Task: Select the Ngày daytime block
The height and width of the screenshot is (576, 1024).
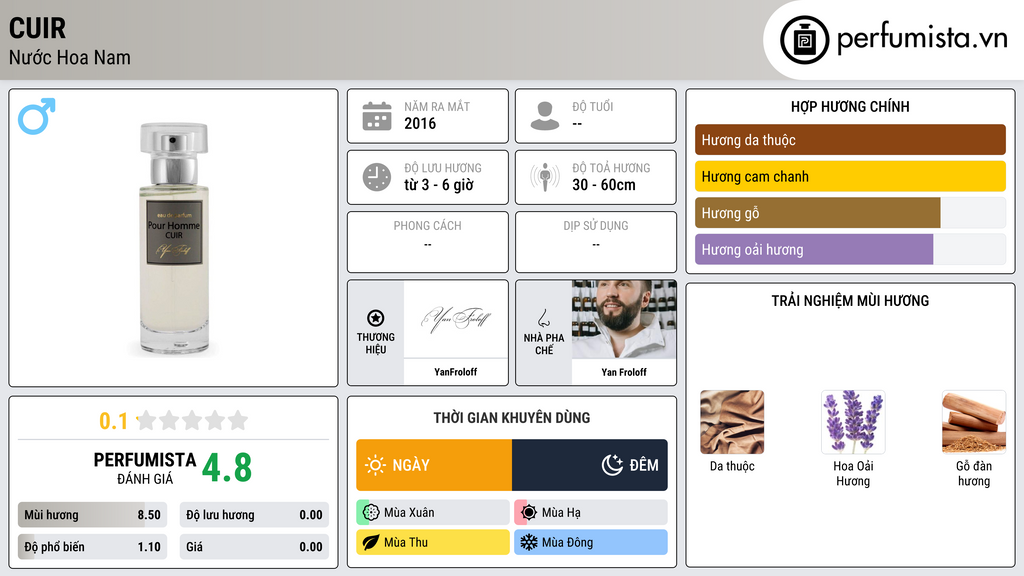Action: tap(434, 465)
